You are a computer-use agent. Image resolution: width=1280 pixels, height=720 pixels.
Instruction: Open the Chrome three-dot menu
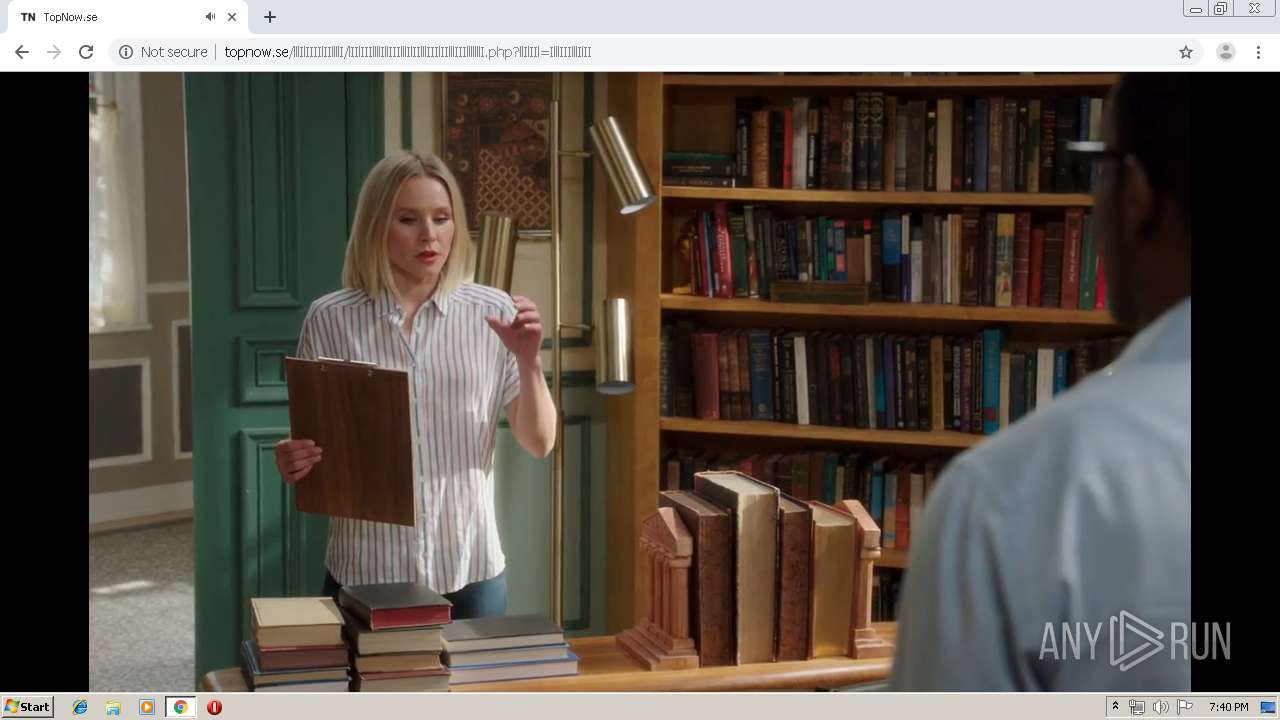point(1258,52)
